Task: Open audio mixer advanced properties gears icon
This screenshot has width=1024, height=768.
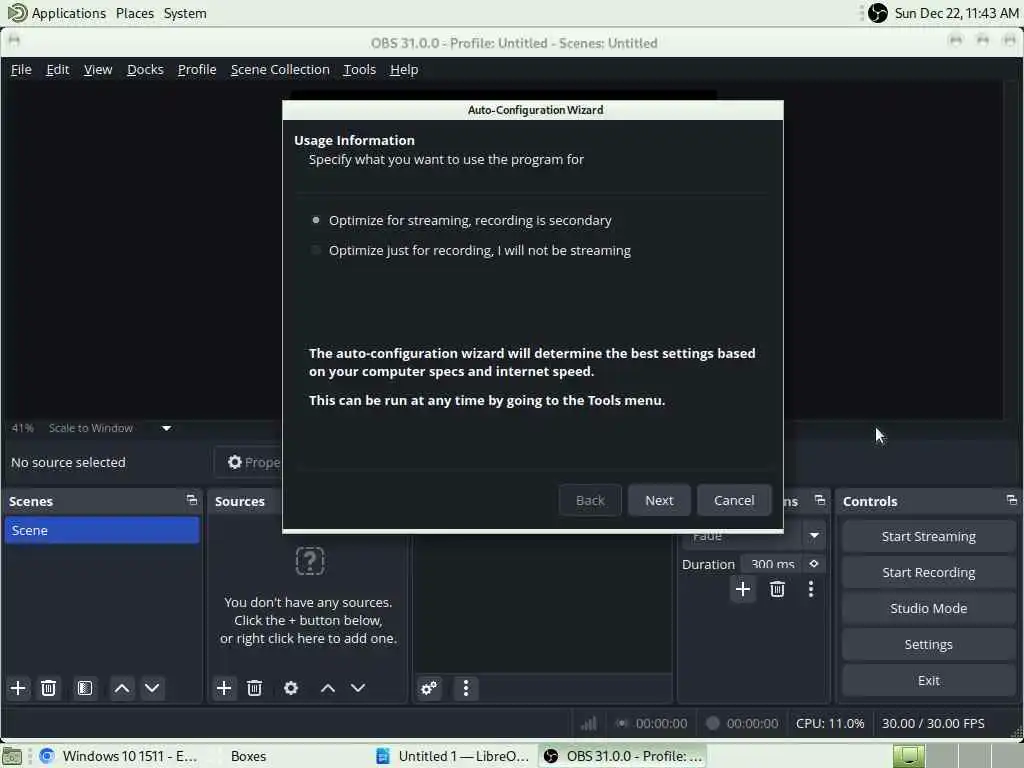Action: pos(429,688)
